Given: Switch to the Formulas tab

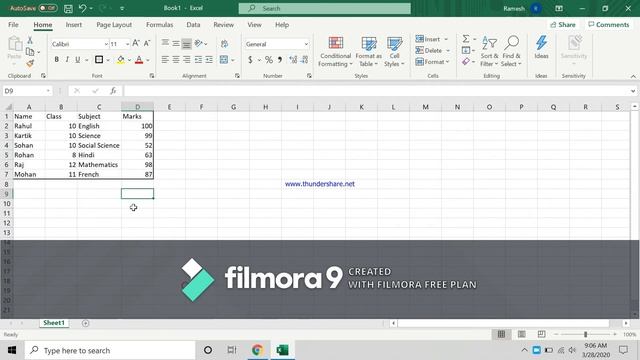Looking at the screenshot, I should pos(159,24).
